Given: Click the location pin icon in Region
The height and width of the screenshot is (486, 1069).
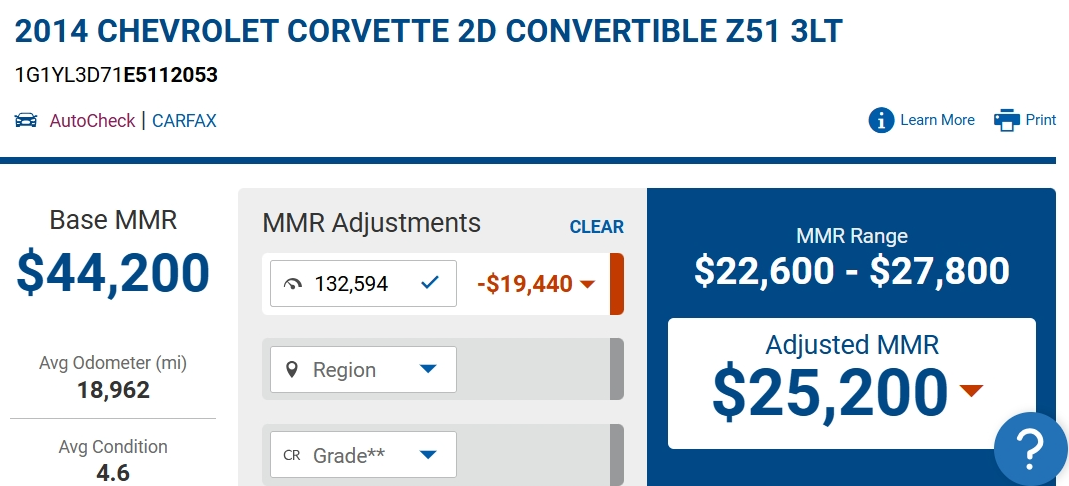Looking at the screenshot, I should tap(292, 370).
